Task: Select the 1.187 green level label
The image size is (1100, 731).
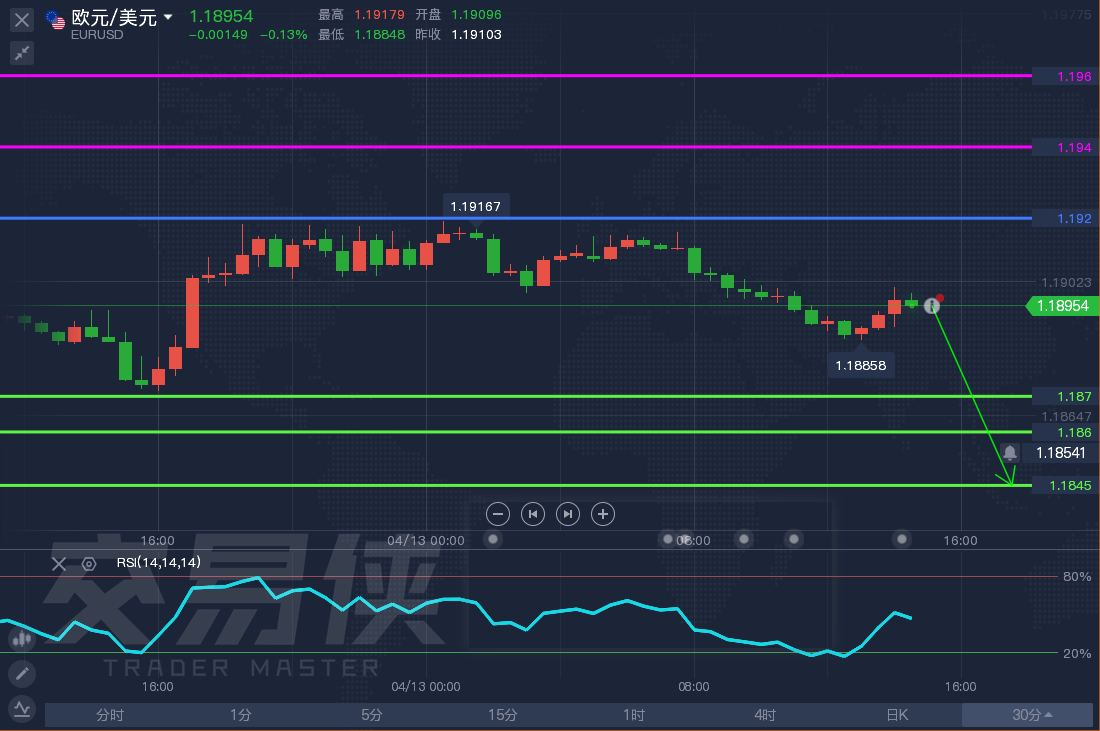Action: point(1064,396)
